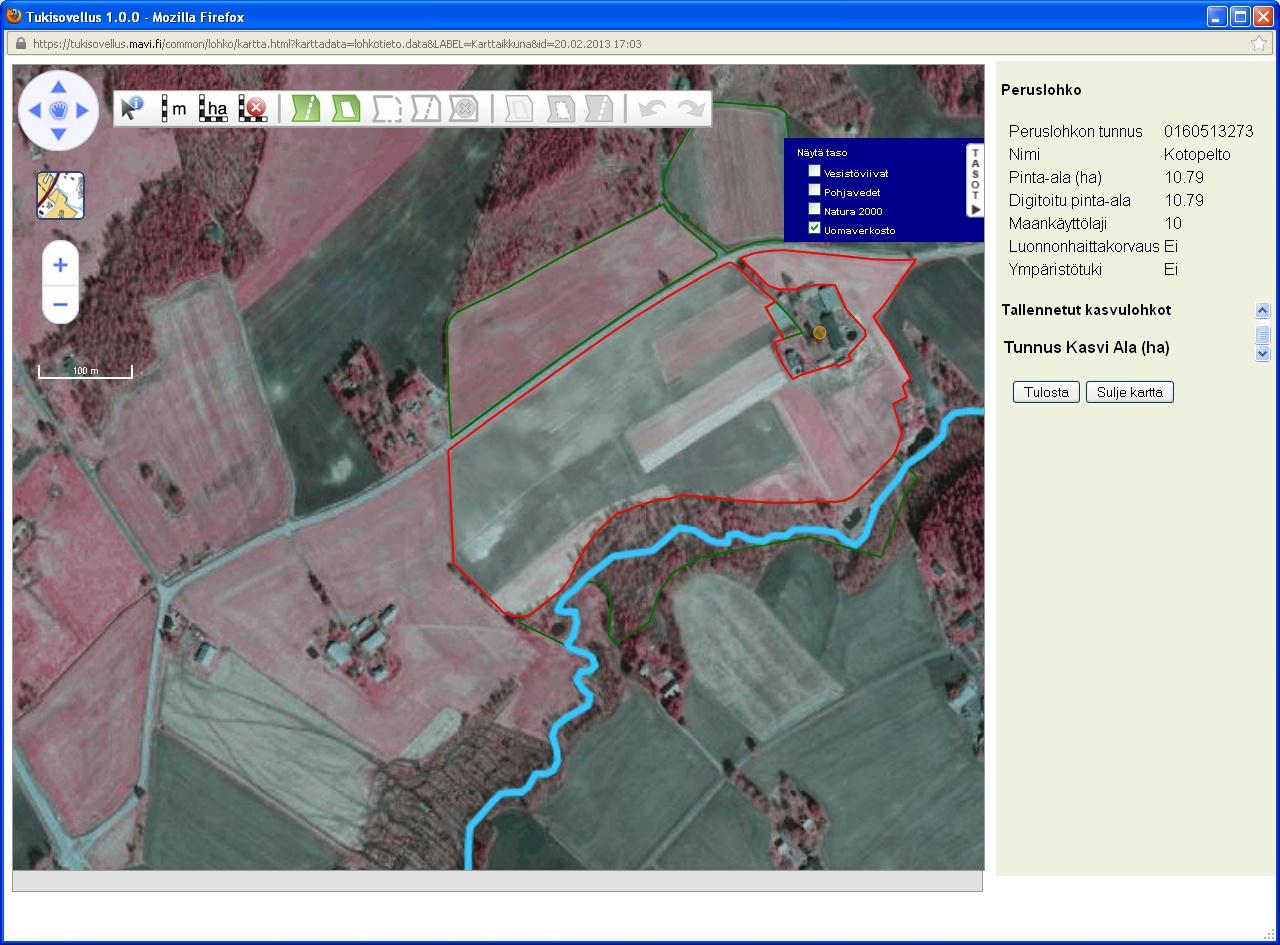Select the info pointer tool

click(x=132, y=108)
